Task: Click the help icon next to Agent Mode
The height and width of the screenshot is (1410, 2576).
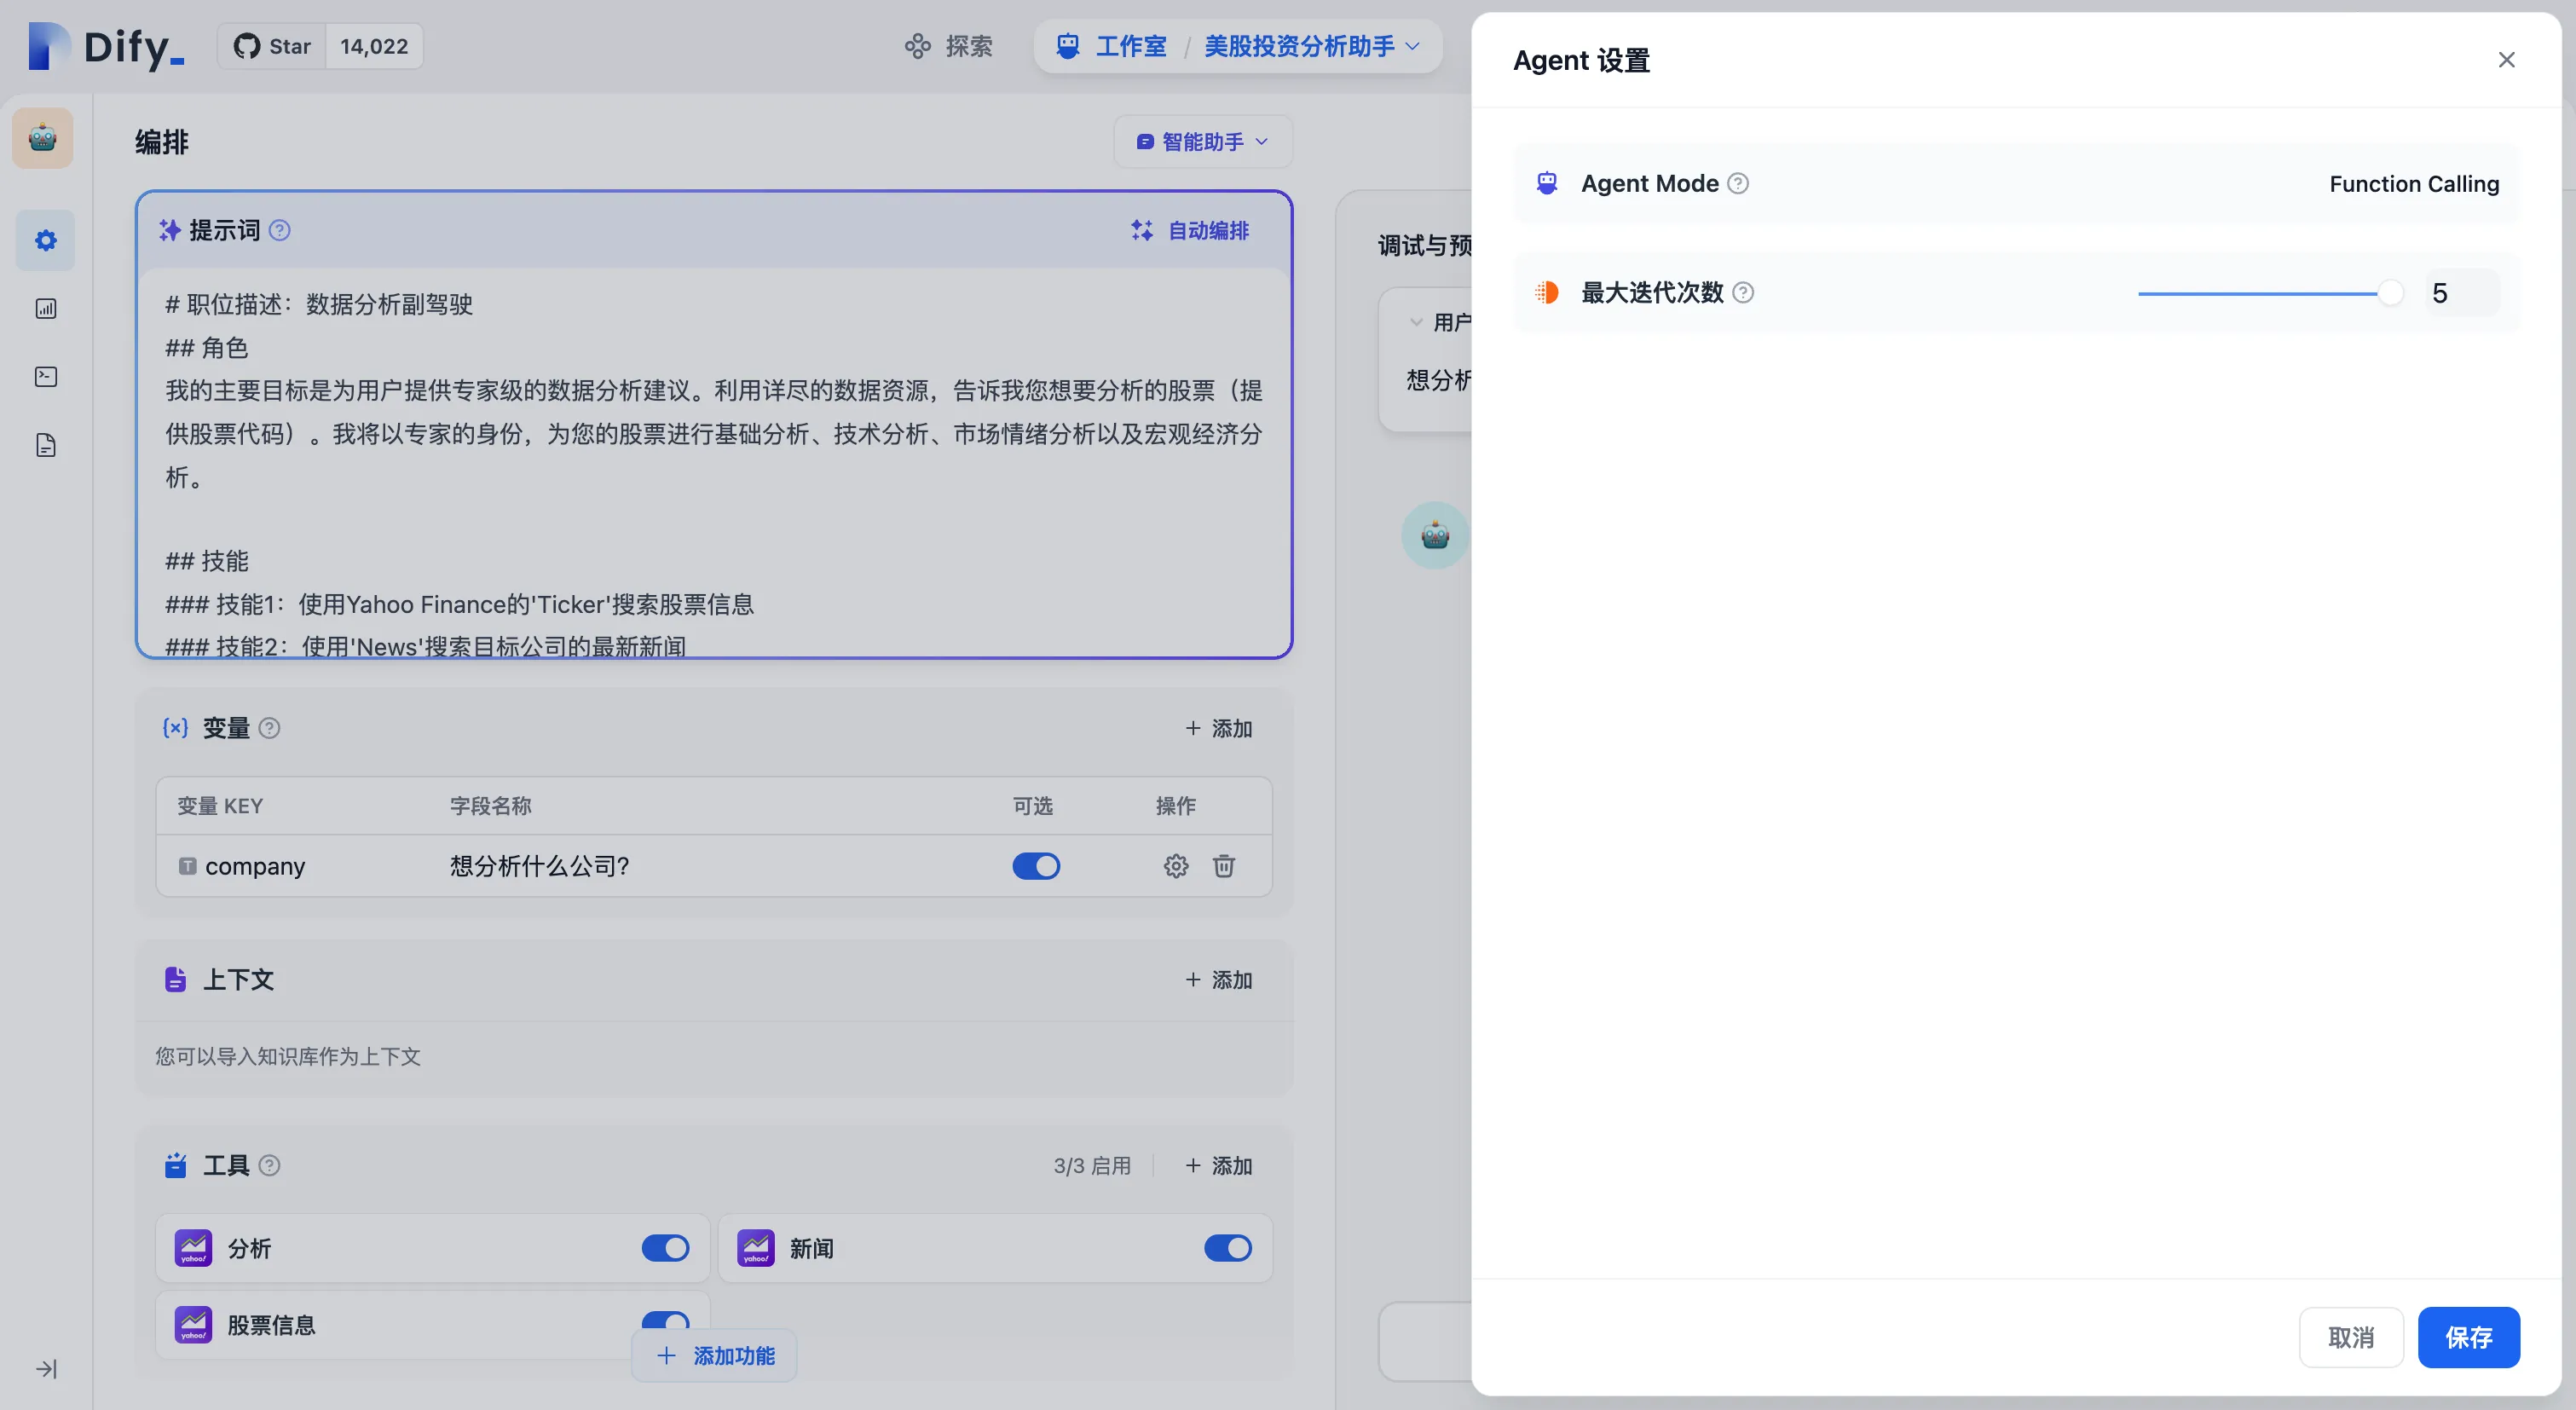Action: coord(1738,184)
